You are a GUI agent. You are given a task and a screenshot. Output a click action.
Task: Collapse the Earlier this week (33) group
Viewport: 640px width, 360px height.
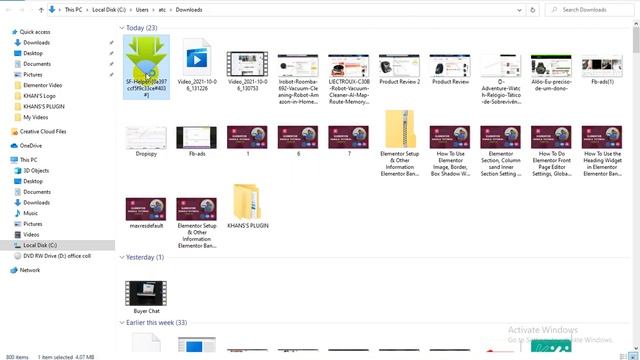click(122, 322)
